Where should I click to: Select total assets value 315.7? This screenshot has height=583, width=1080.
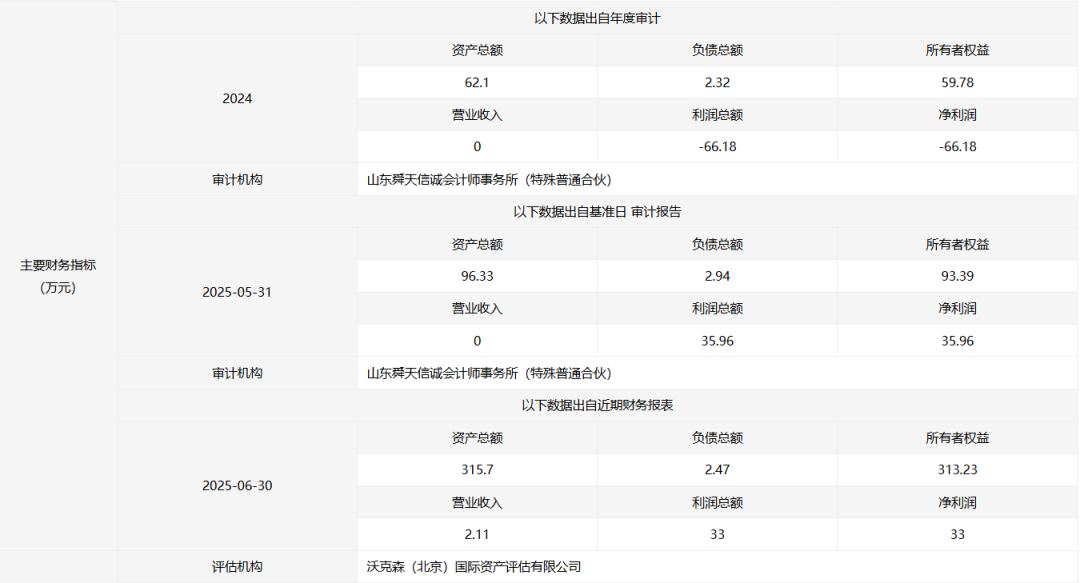click(477, 470)
